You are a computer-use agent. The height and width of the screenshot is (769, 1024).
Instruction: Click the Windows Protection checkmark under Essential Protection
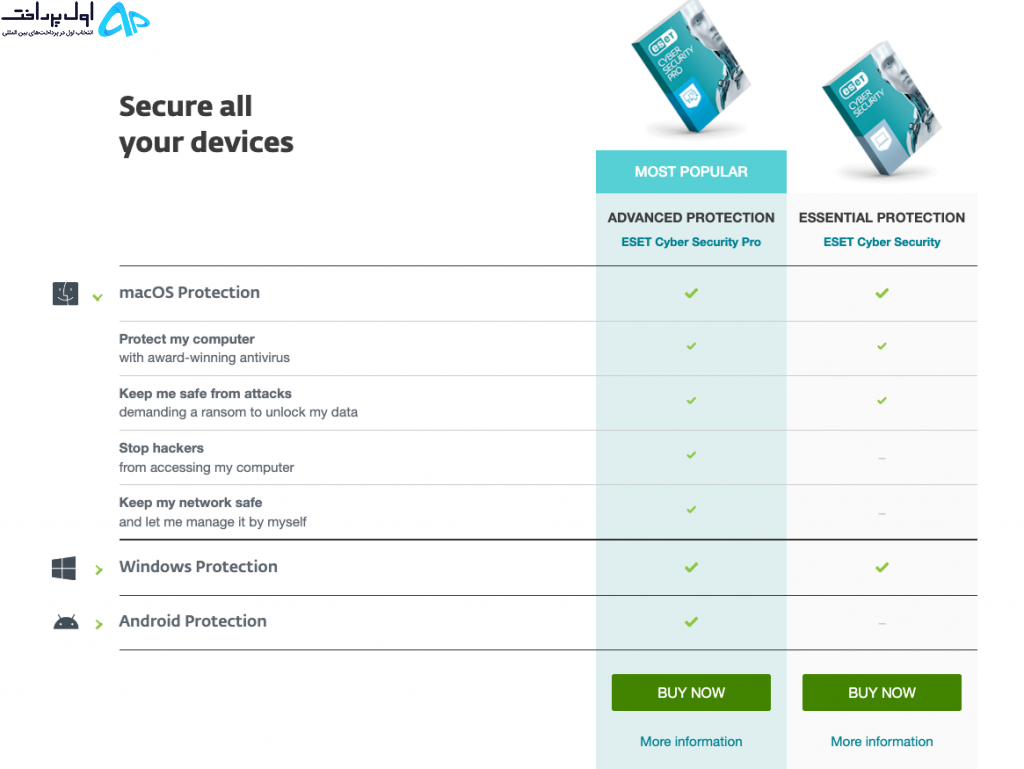[882, 567]
